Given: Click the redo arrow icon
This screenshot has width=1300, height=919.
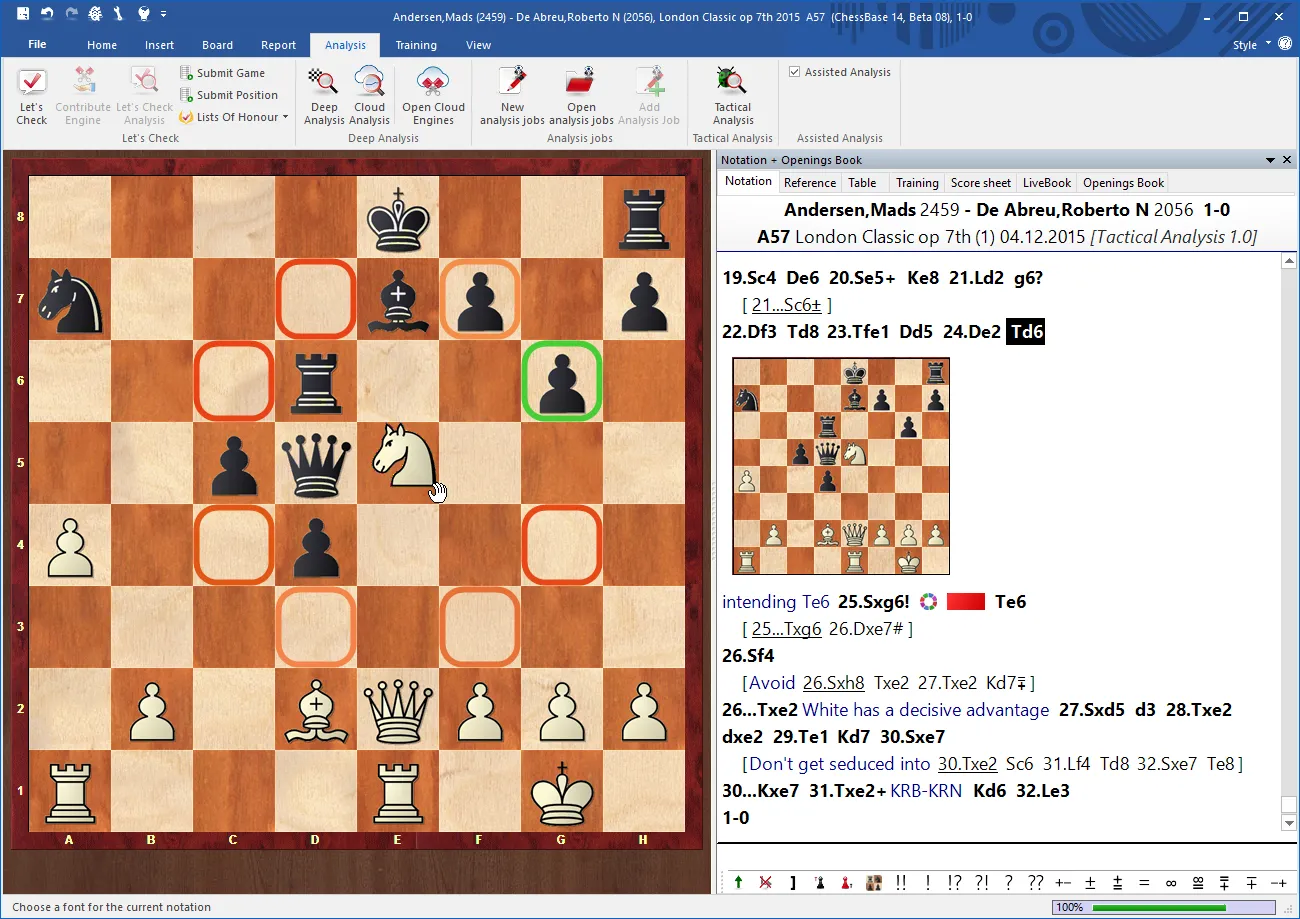Looking at the screenshot, I should pos(71,14).
